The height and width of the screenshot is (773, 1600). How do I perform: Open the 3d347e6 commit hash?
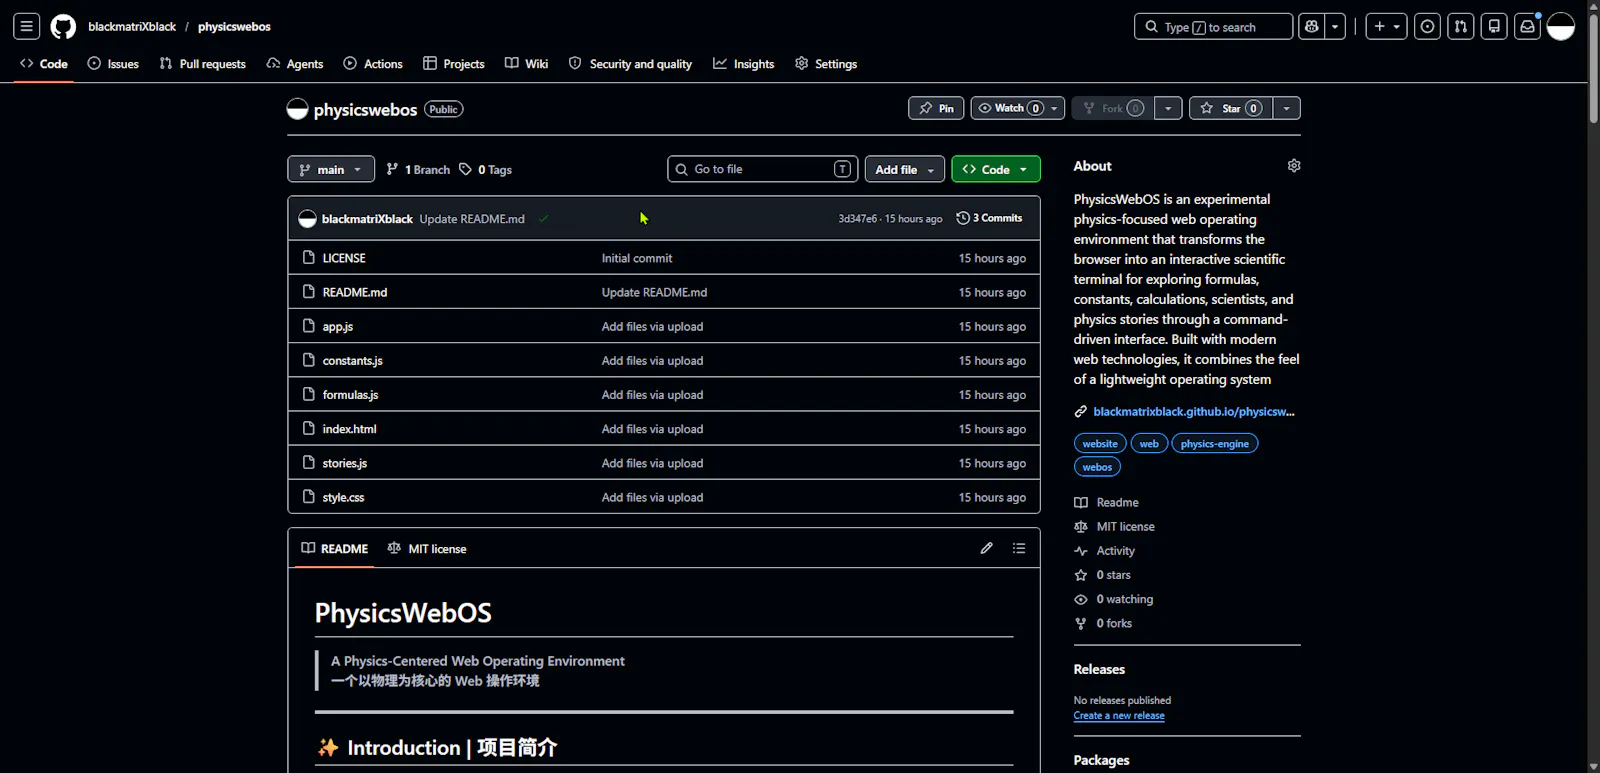(857, 219)
